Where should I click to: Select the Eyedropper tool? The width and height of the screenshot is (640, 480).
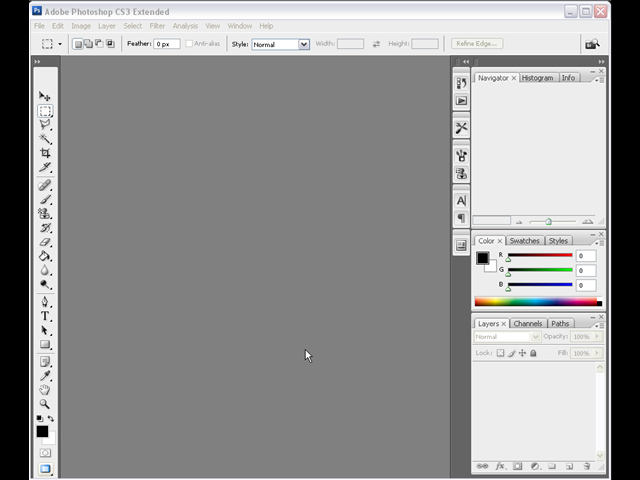(x=45, y=376)
